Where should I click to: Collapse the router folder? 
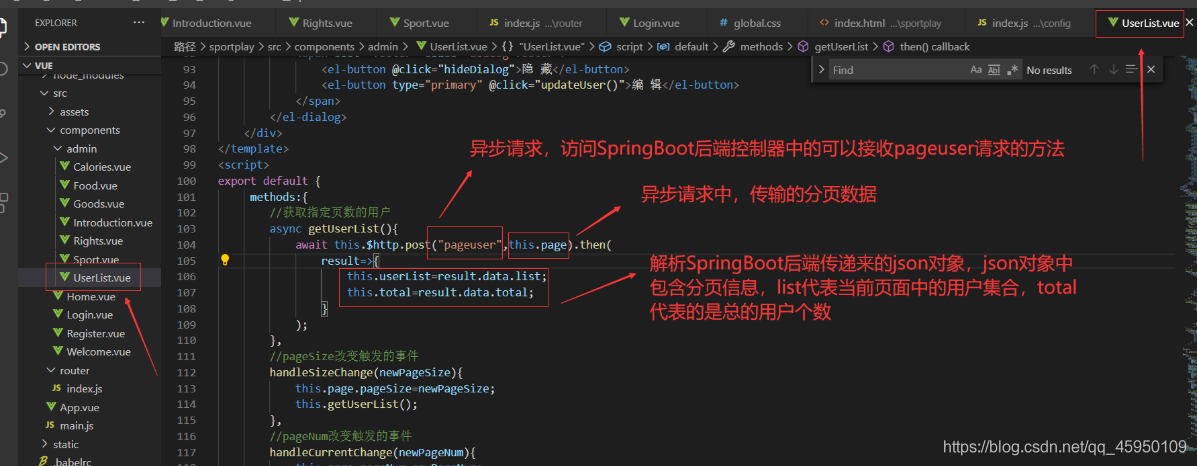[67, 371]
